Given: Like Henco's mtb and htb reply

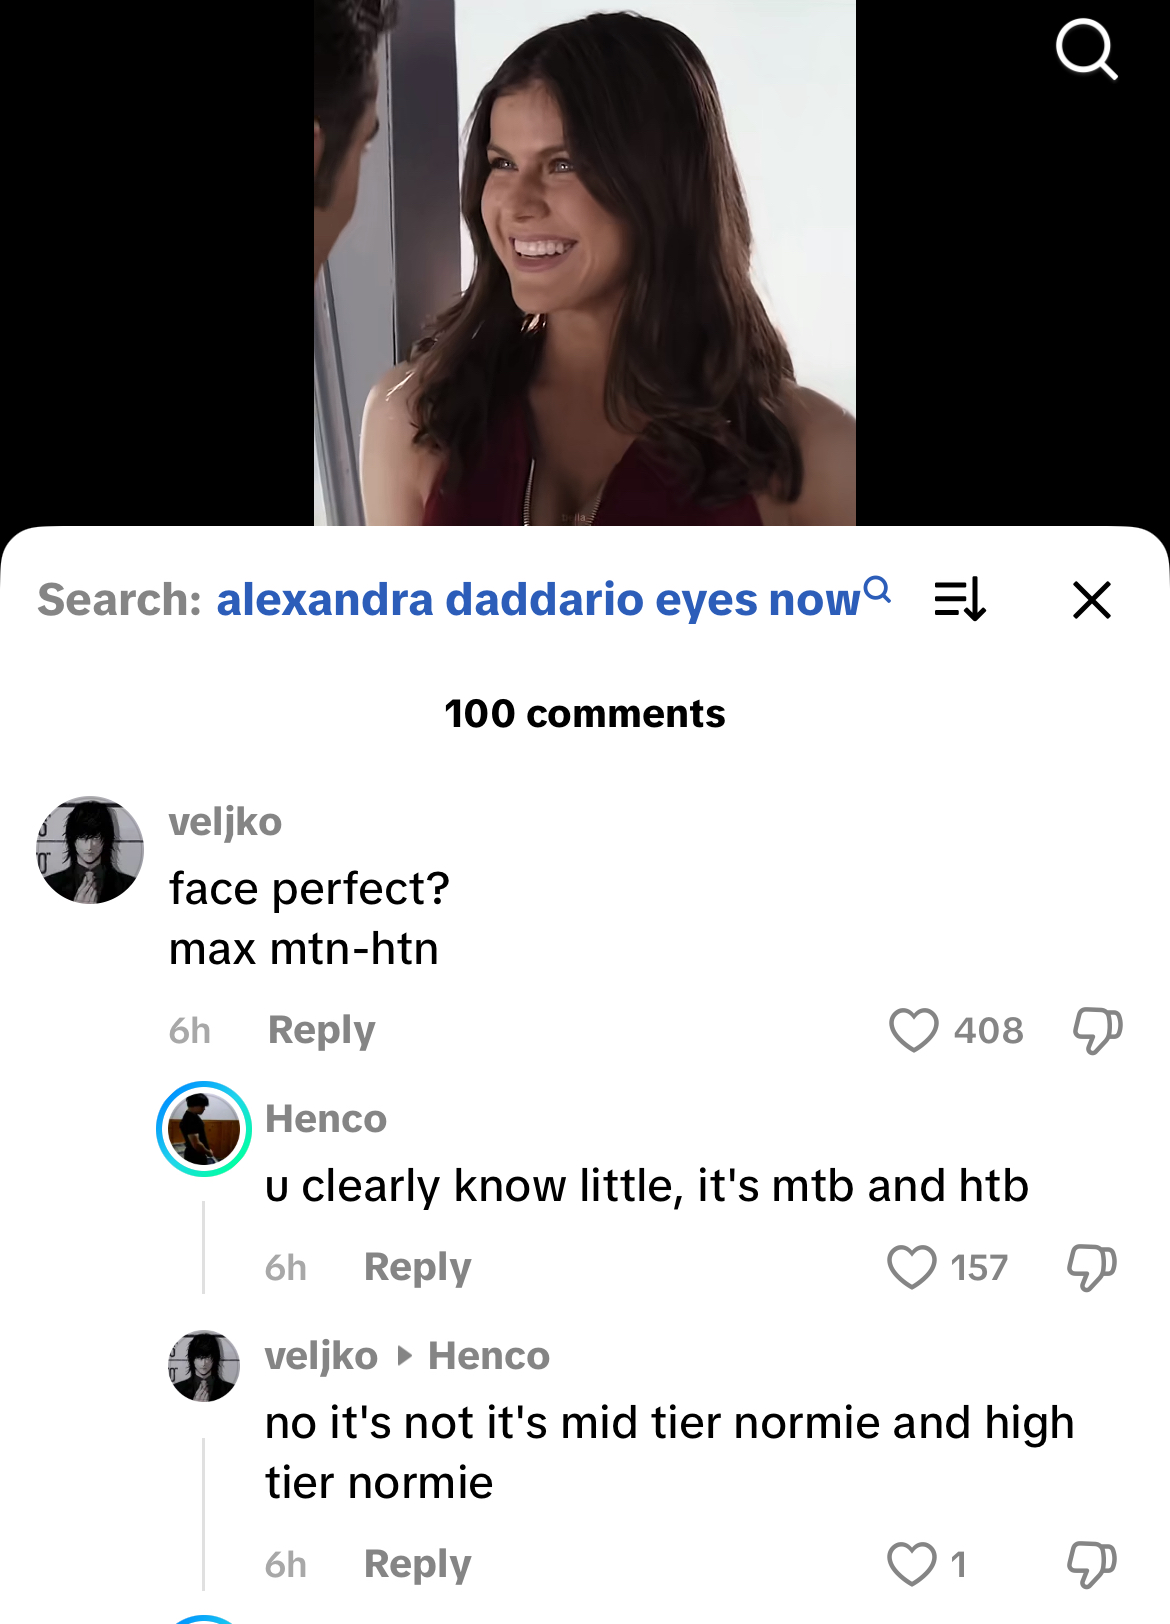Looking at the screenshot, I should [912, 1267].
